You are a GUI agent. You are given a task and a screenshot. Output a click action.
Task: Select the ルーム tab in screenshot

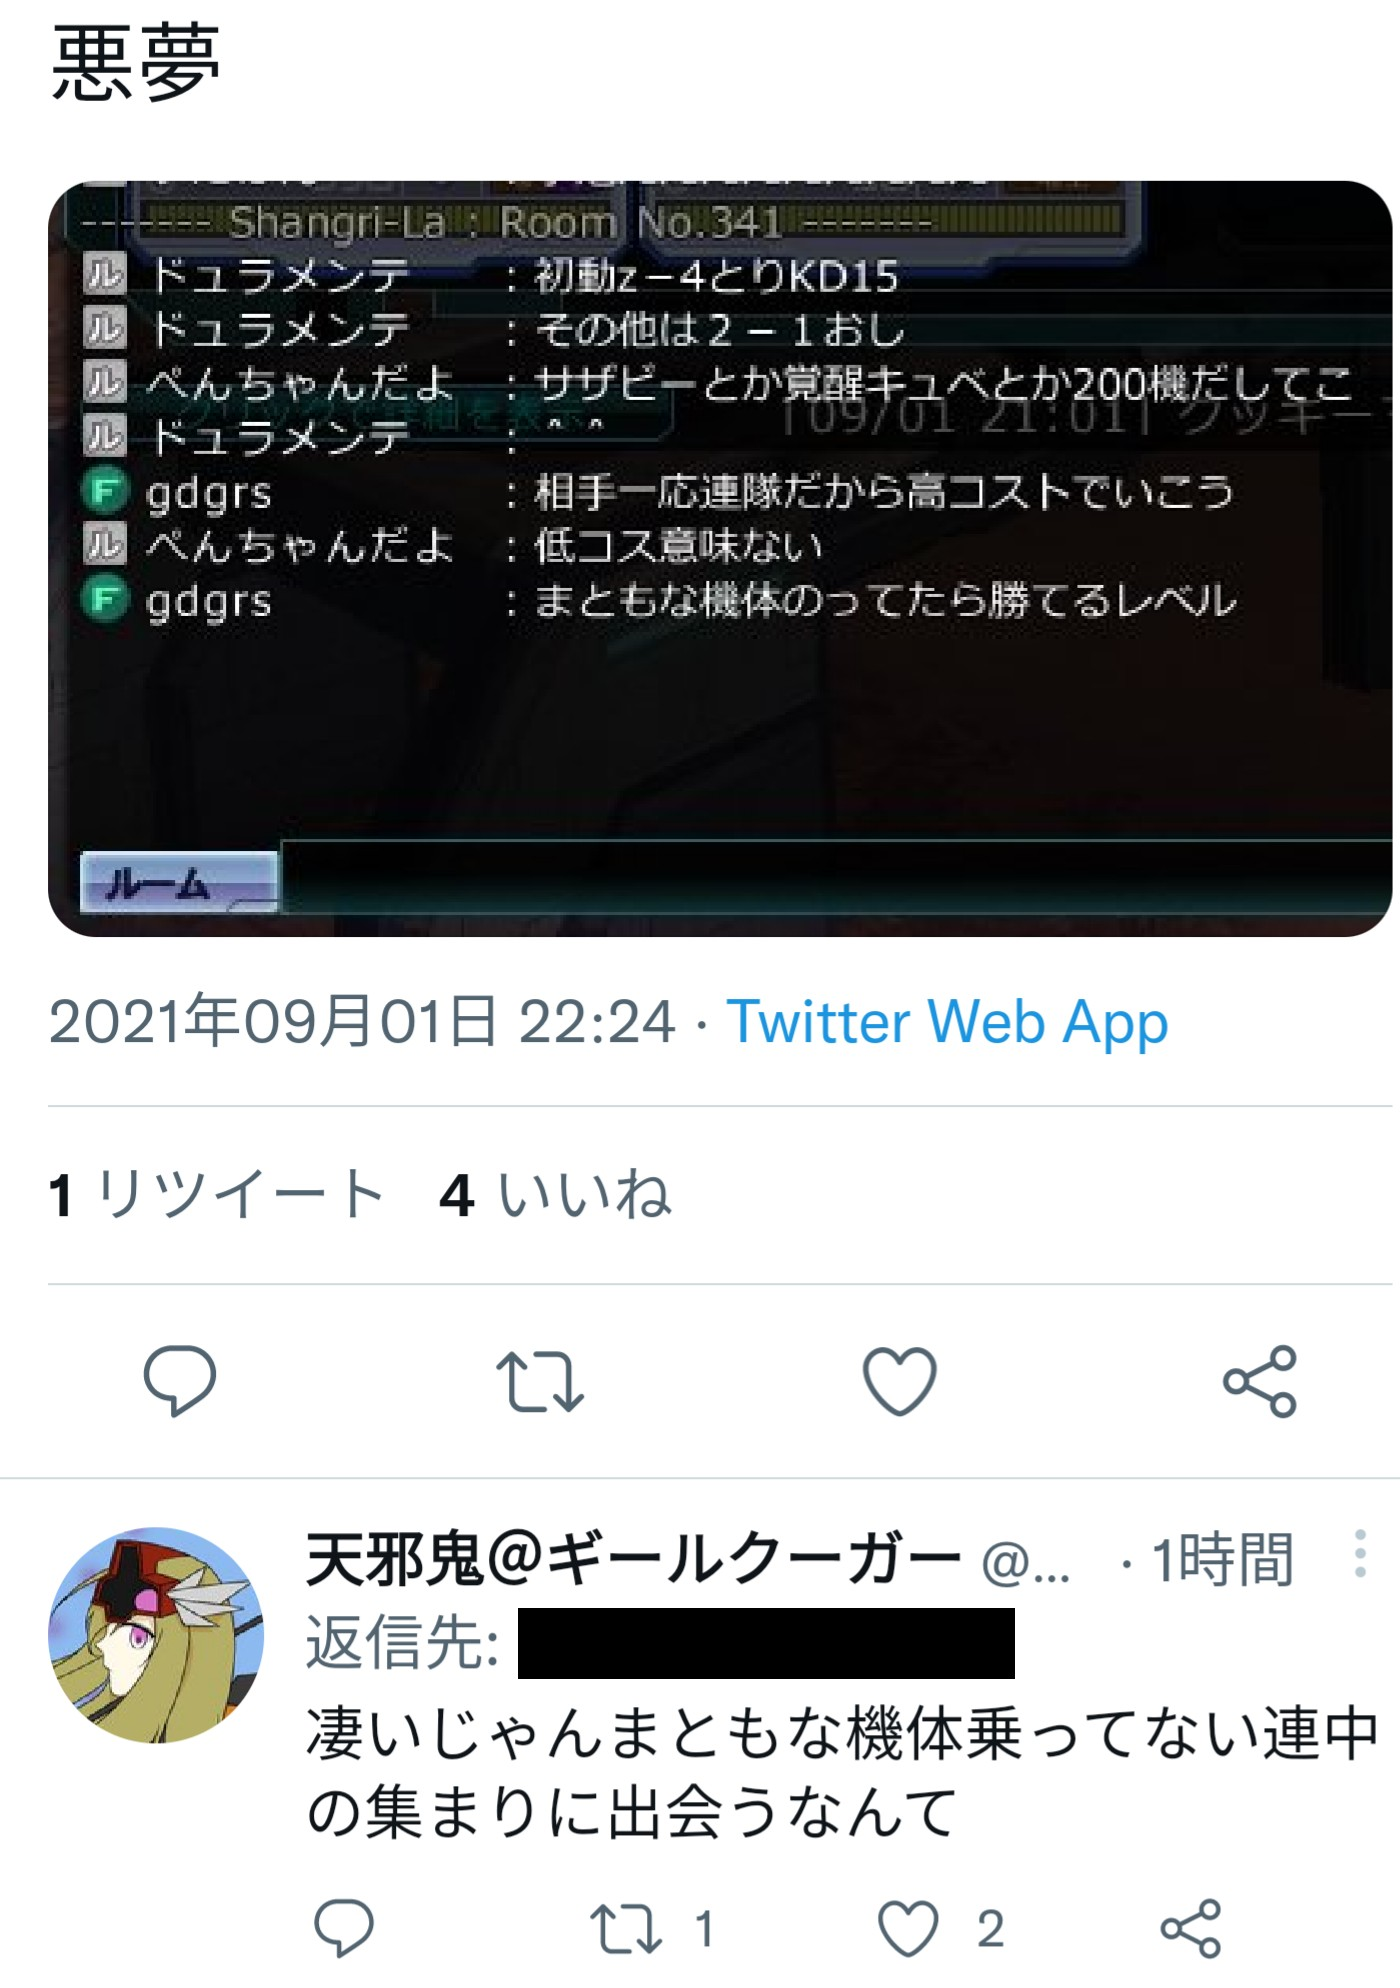[x=179, y=882]
